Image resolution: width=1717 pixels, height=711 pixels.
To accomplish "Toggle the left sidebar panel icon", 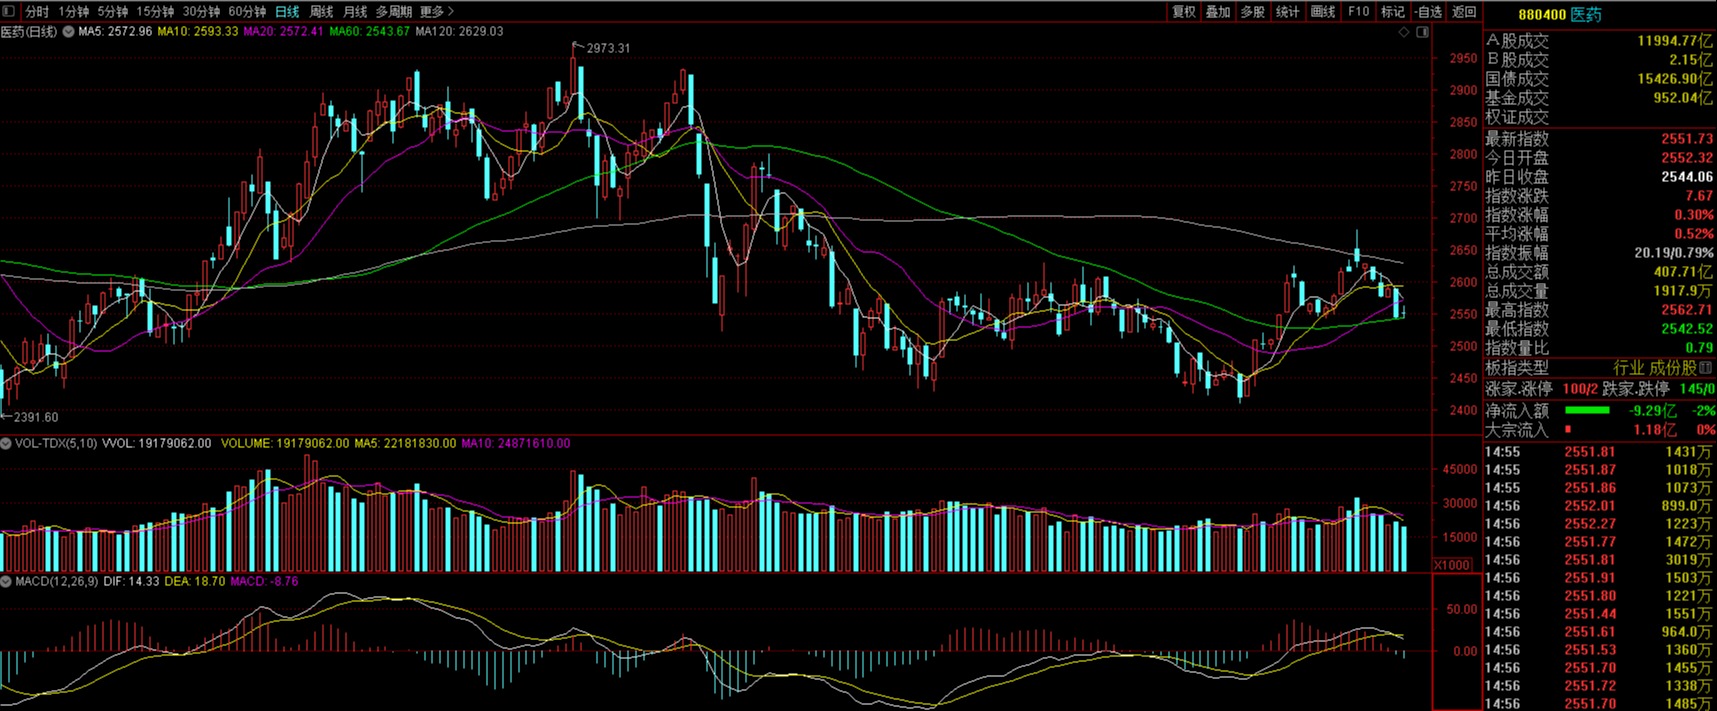I will coord(8,11).
